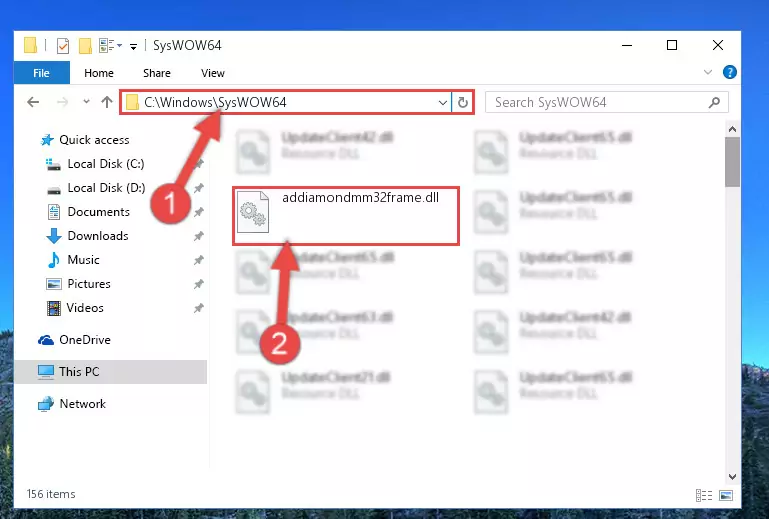The width and height of the screenshot is (769, 519).
Task: Open the recent locations dropdown arrow
Action: click(86, 102)
